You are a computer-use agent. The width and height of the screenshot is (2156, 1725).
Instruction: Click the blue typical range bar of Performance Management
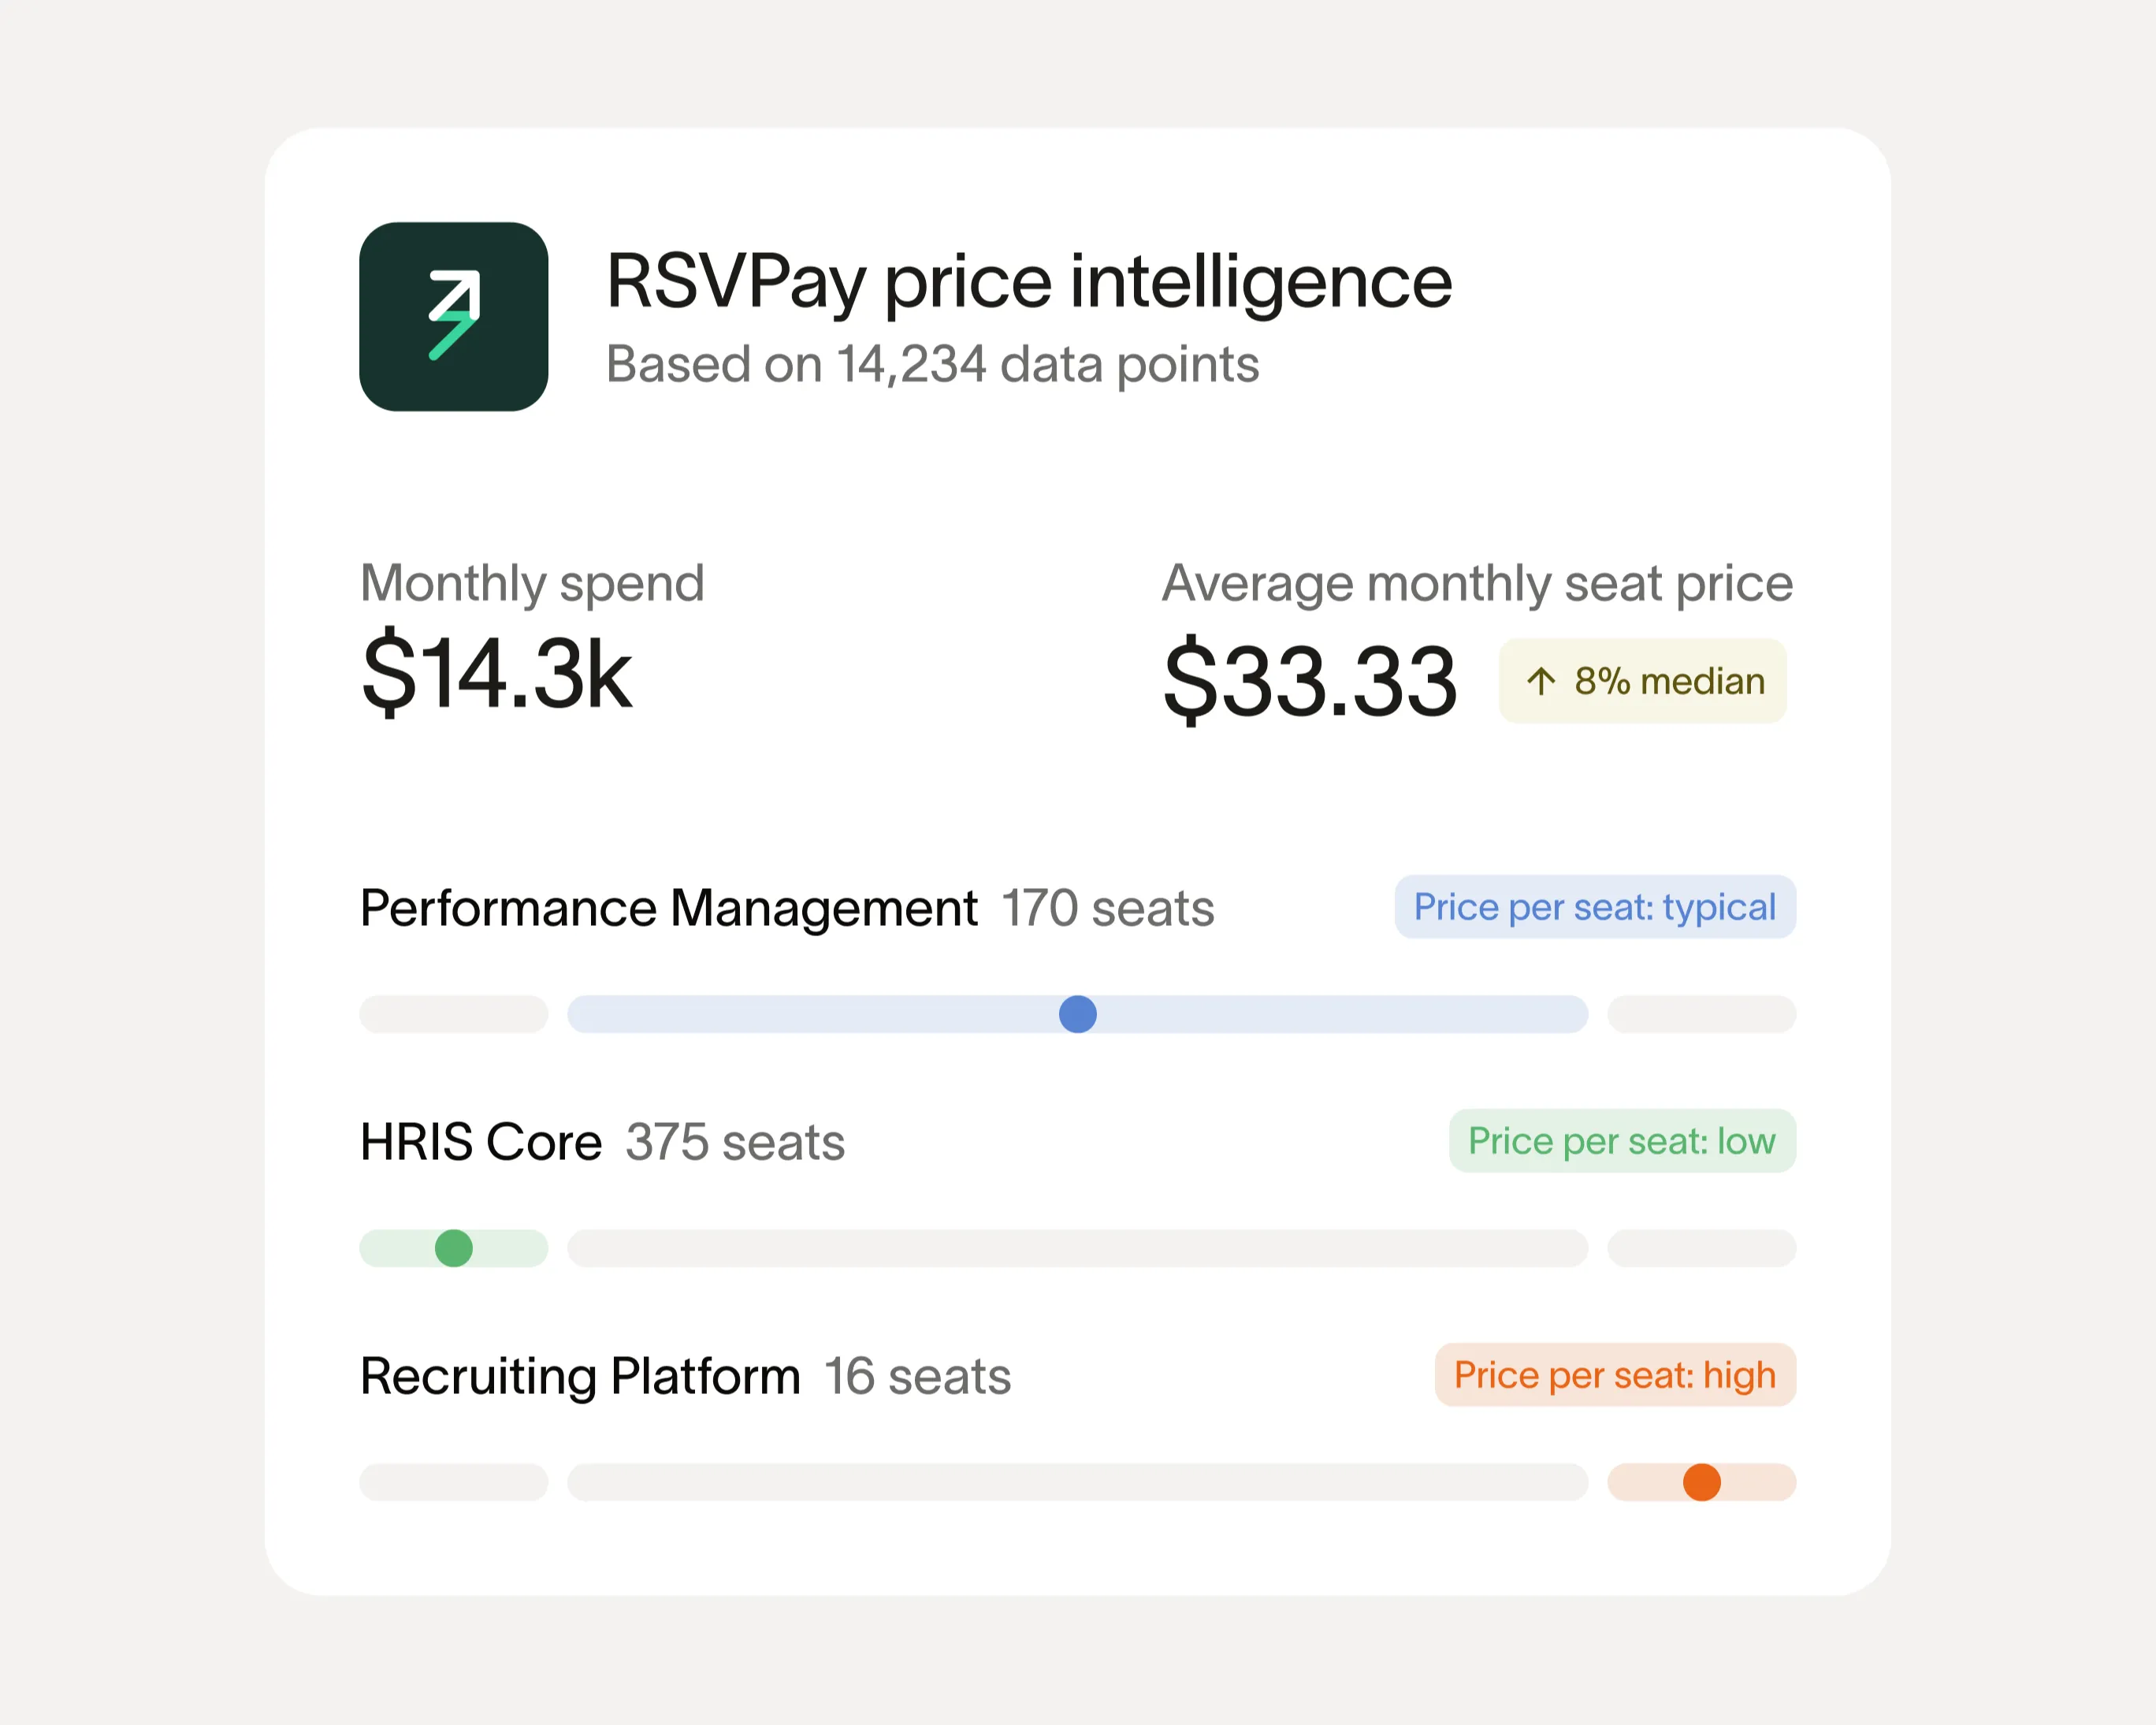[x=1077, y=1014]
